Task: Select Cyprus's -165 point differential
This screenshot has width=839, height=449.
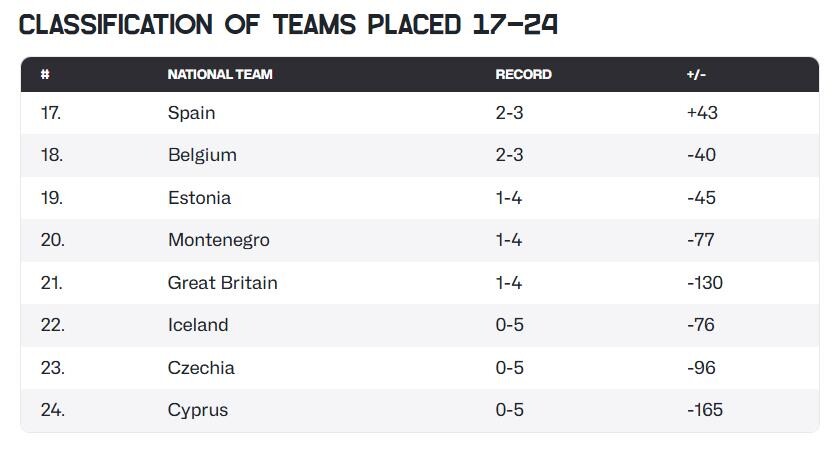Action: tap(705, 410)
